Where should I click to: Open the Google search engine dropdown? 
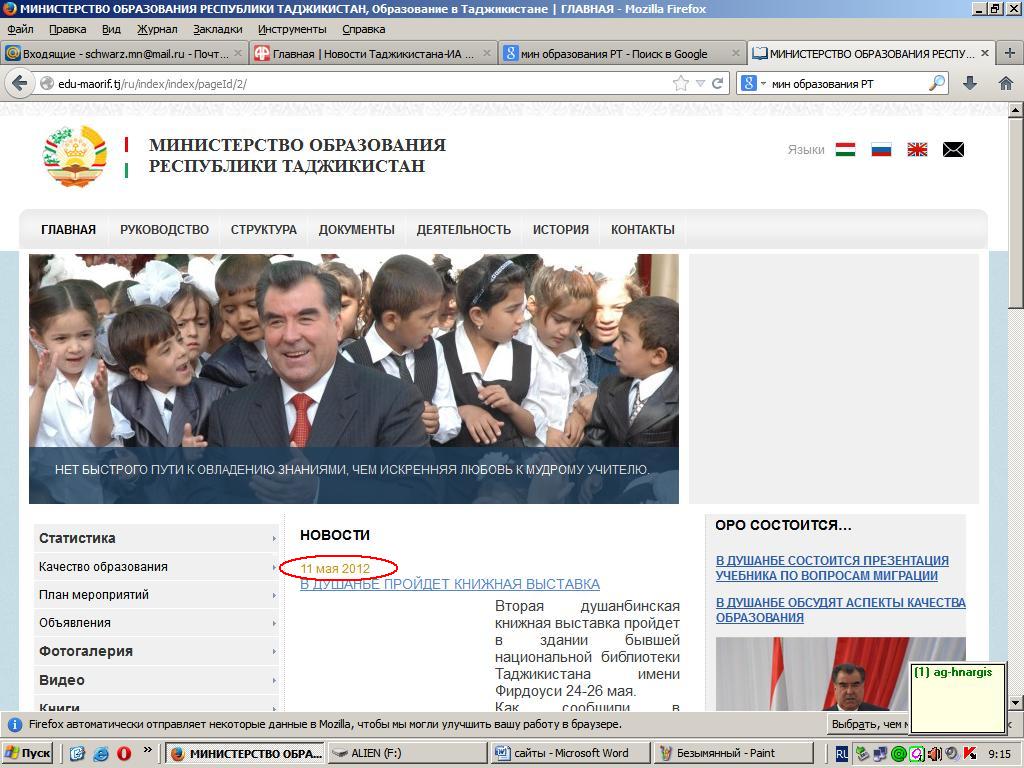(x=753, y=84)
